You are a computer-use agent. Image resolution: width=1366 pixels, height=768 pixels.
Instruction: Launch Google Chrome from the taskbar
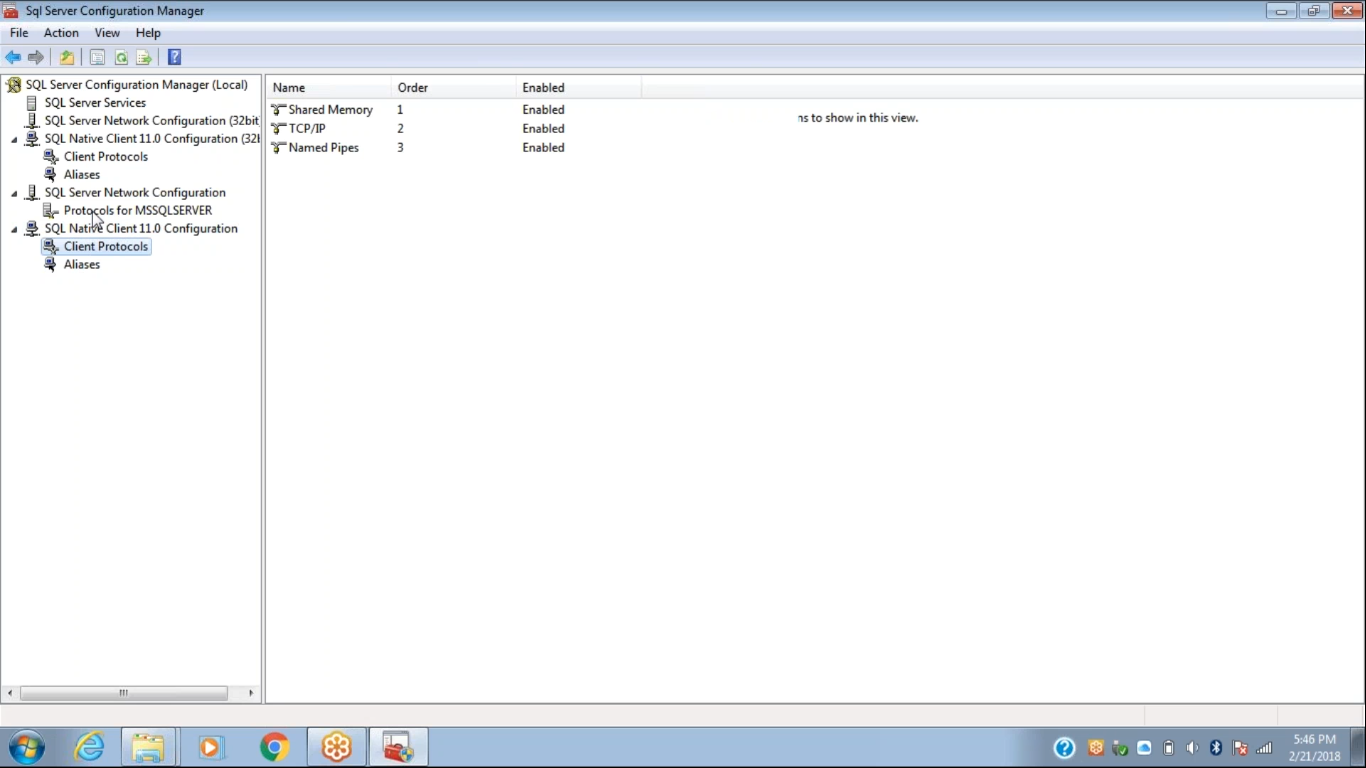click(x=274, y=747)
